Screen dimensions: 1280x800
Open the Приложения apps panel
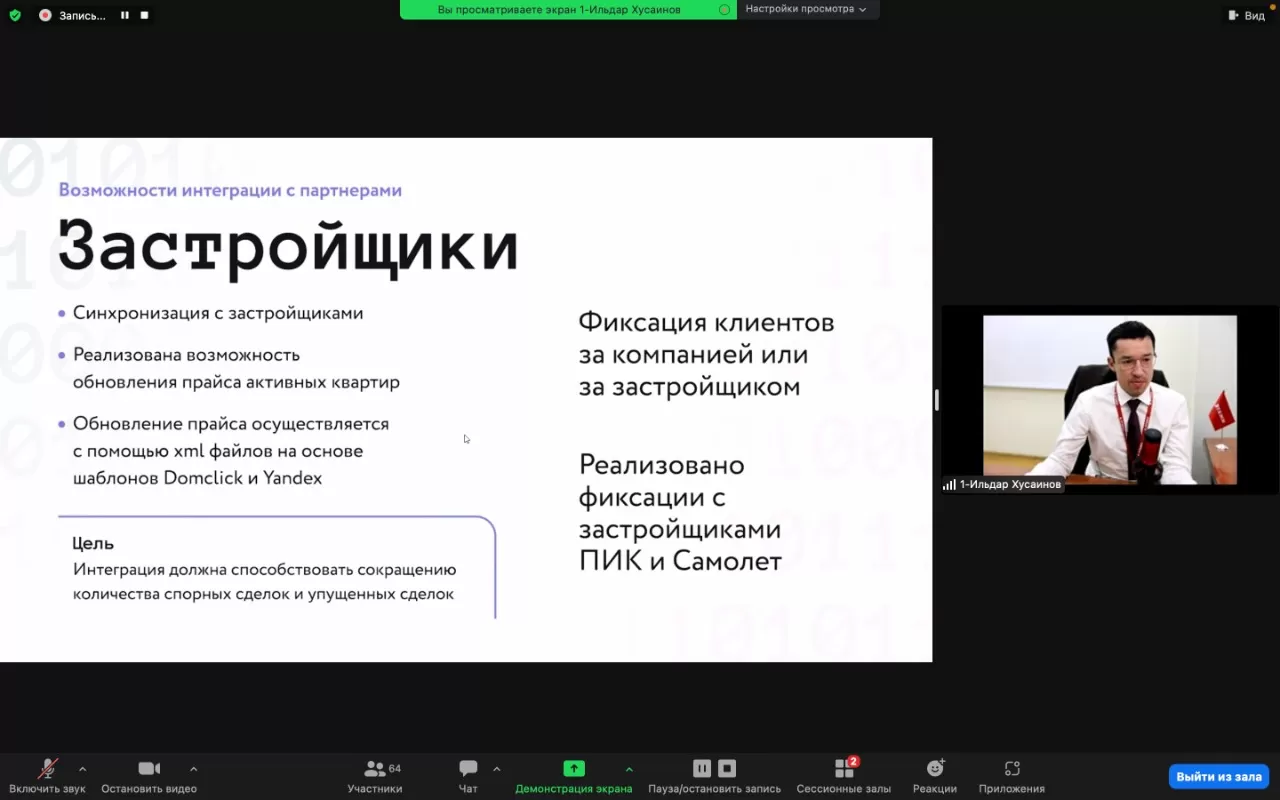(x=1012, y=769)
